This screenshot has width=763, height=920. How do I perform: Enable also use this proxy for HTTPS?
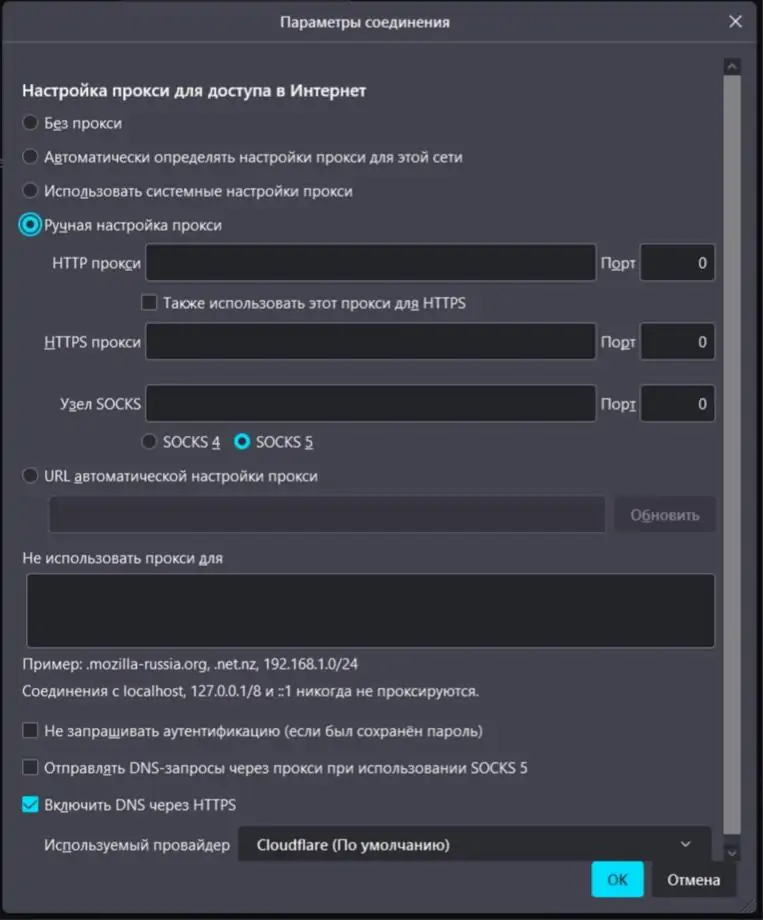[x=149, y=303]
